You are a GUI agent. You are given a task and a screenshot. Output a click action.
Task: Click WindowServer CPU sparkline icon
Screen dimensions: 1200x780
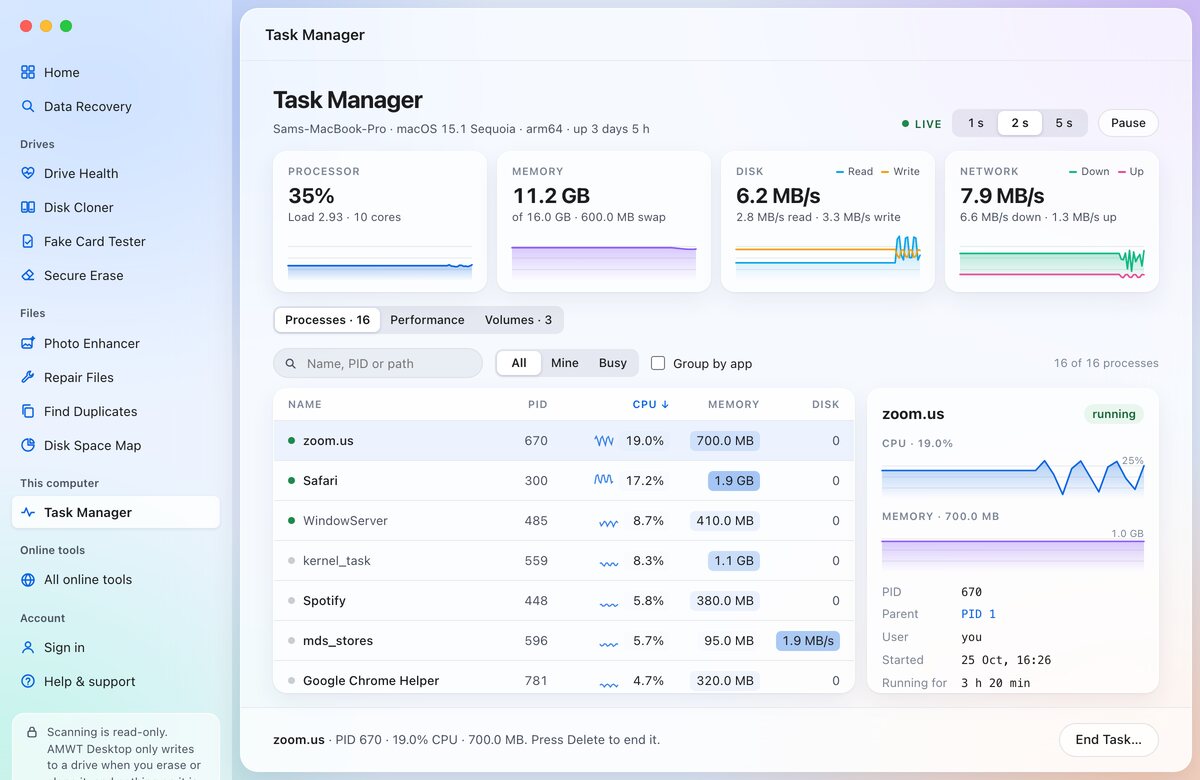click(608, 522)
